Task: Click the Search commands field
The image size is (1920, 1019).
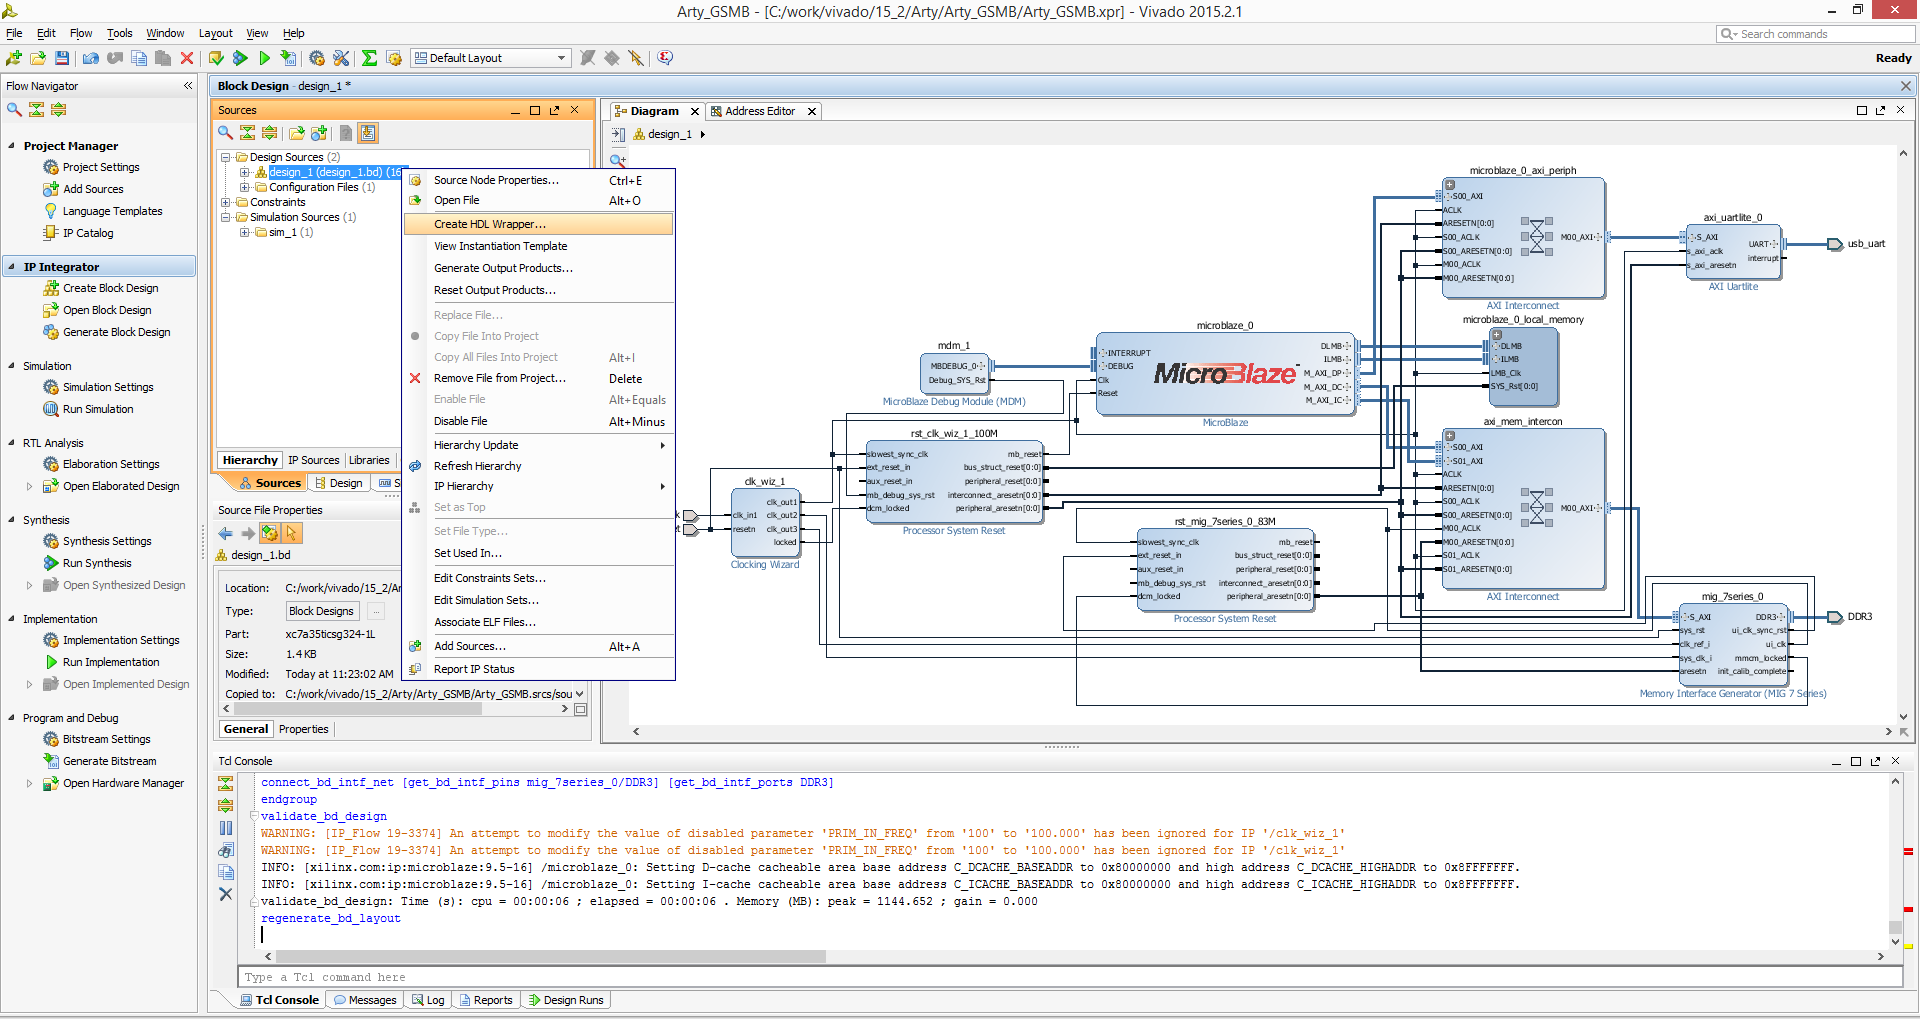Action: [x=1815, y=34]
